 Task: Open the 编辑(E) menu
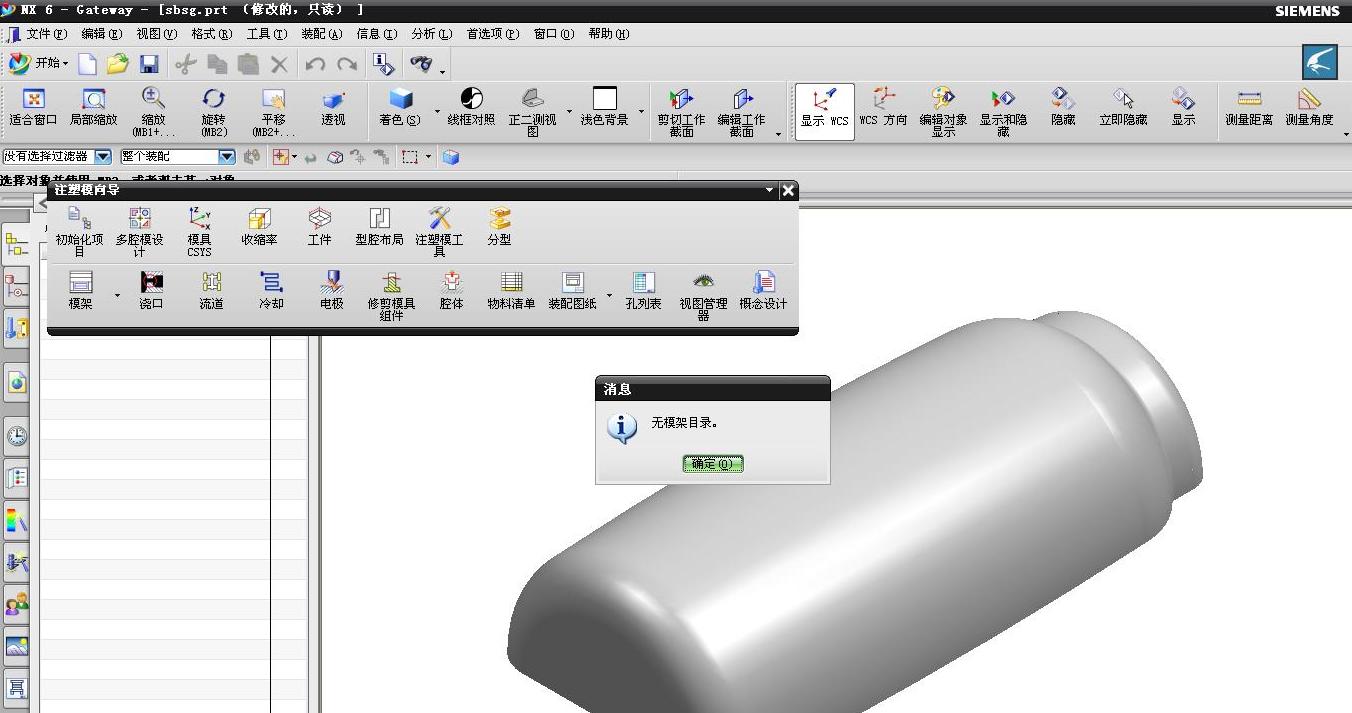[x=101, y=34]
